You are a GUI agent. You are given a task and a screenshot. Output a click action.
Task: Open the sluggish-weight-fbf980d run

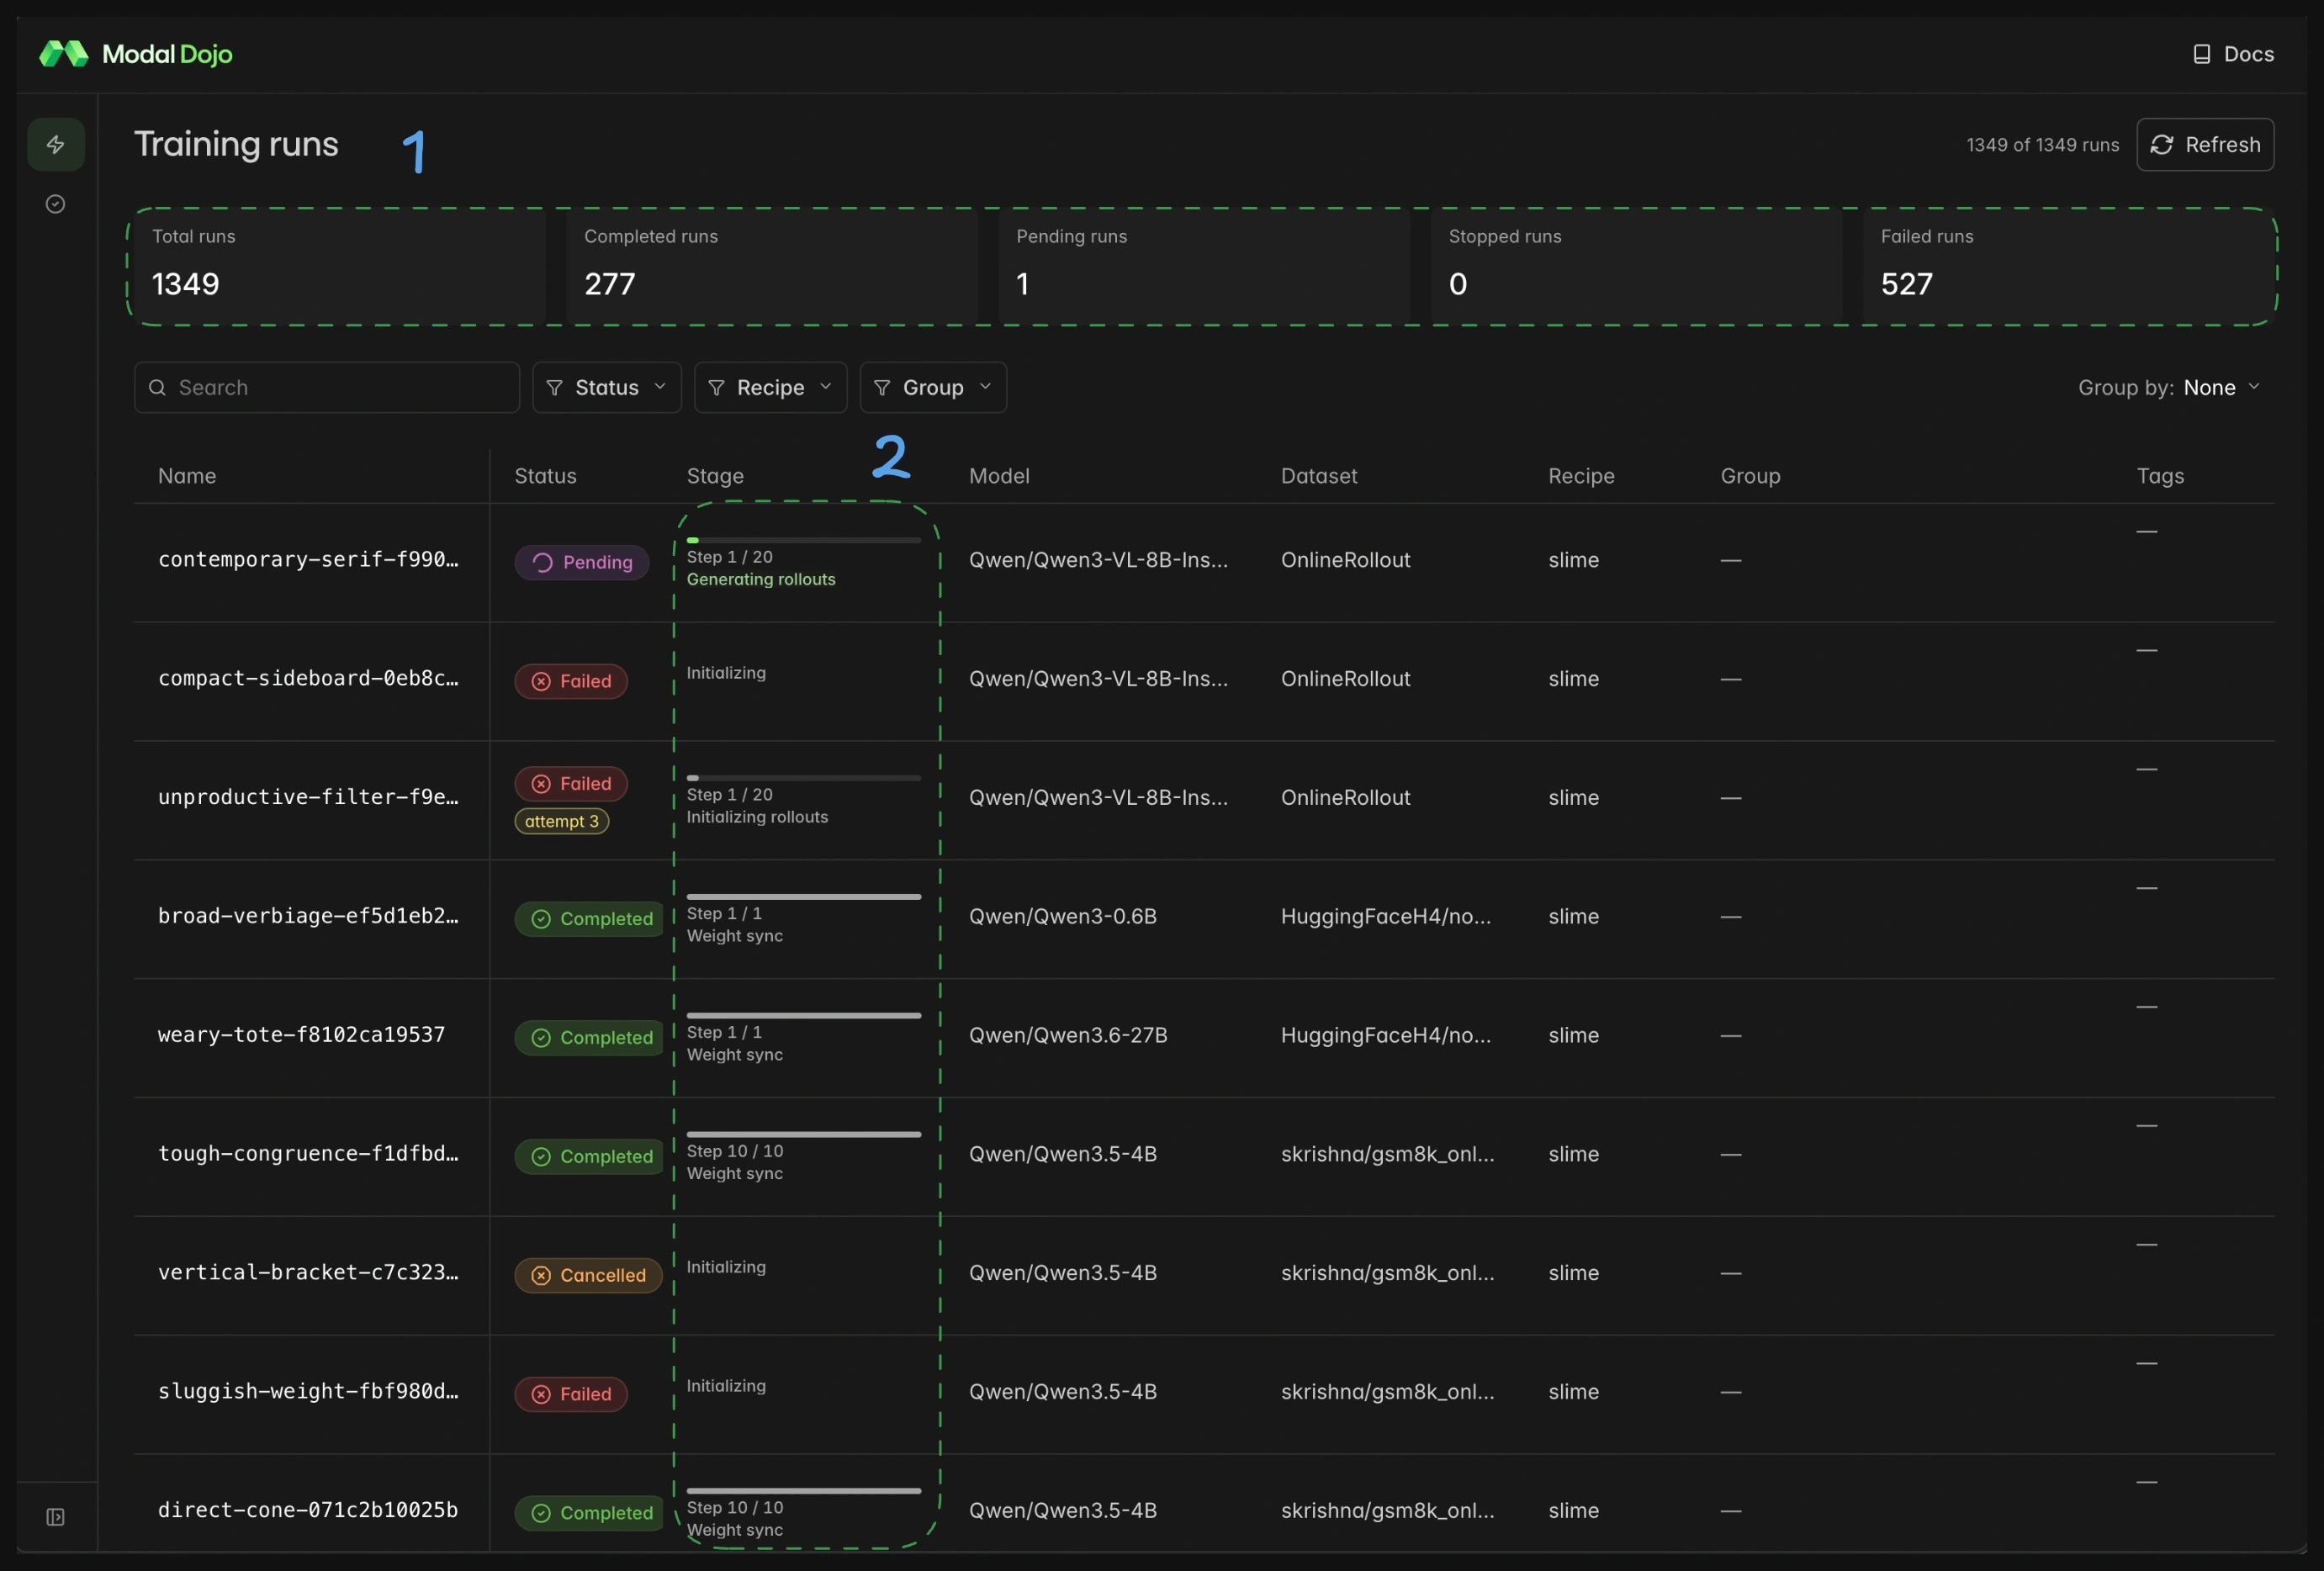coord(308,1392)
